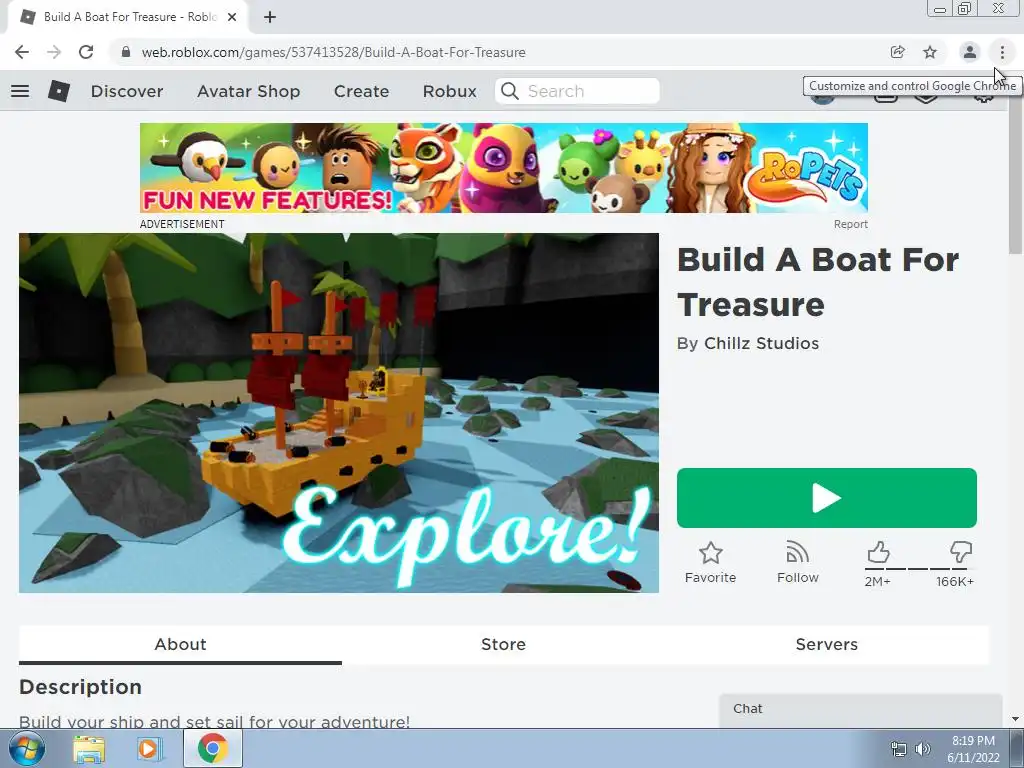Click the lock icon in the address bar
The image size is (1024, 768).
click(x=126, y=52)
